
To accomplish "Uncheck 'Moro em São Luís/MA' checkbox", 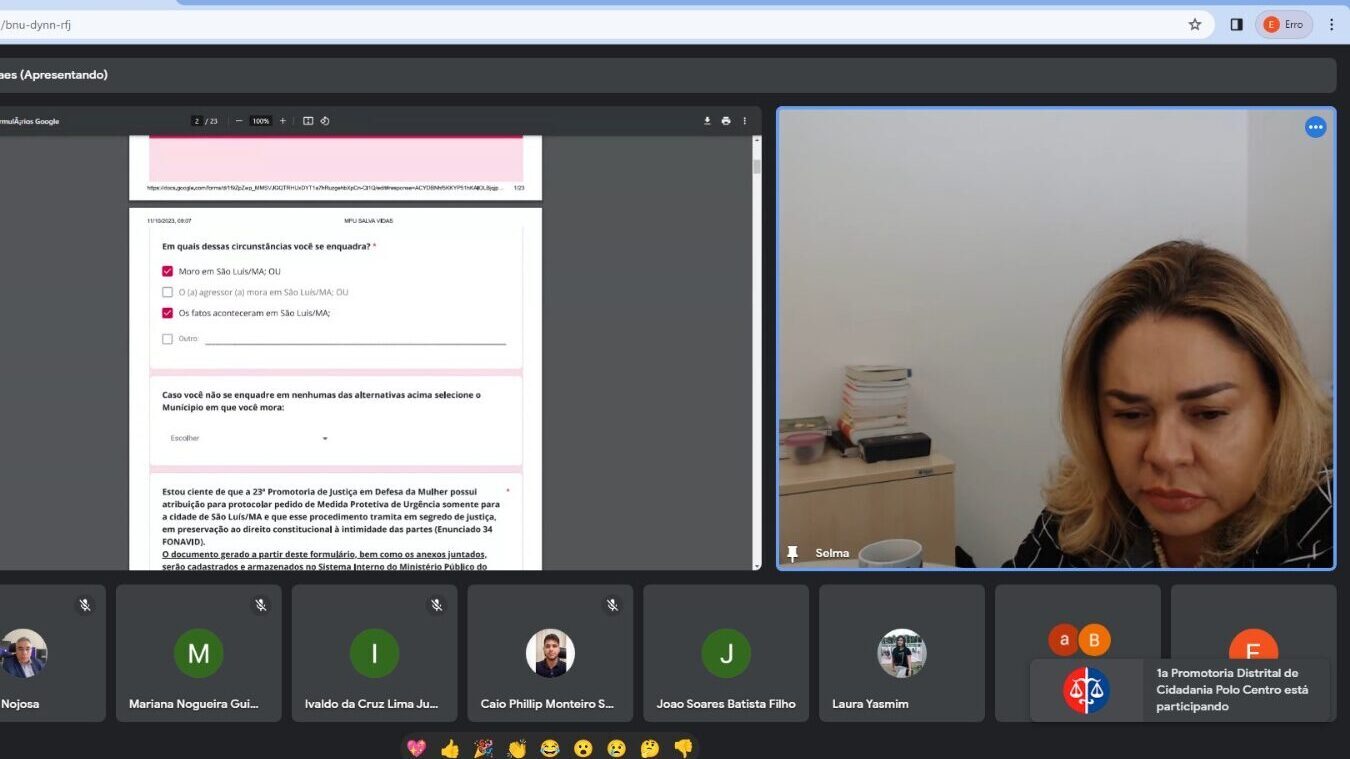I will coord(167,271).
